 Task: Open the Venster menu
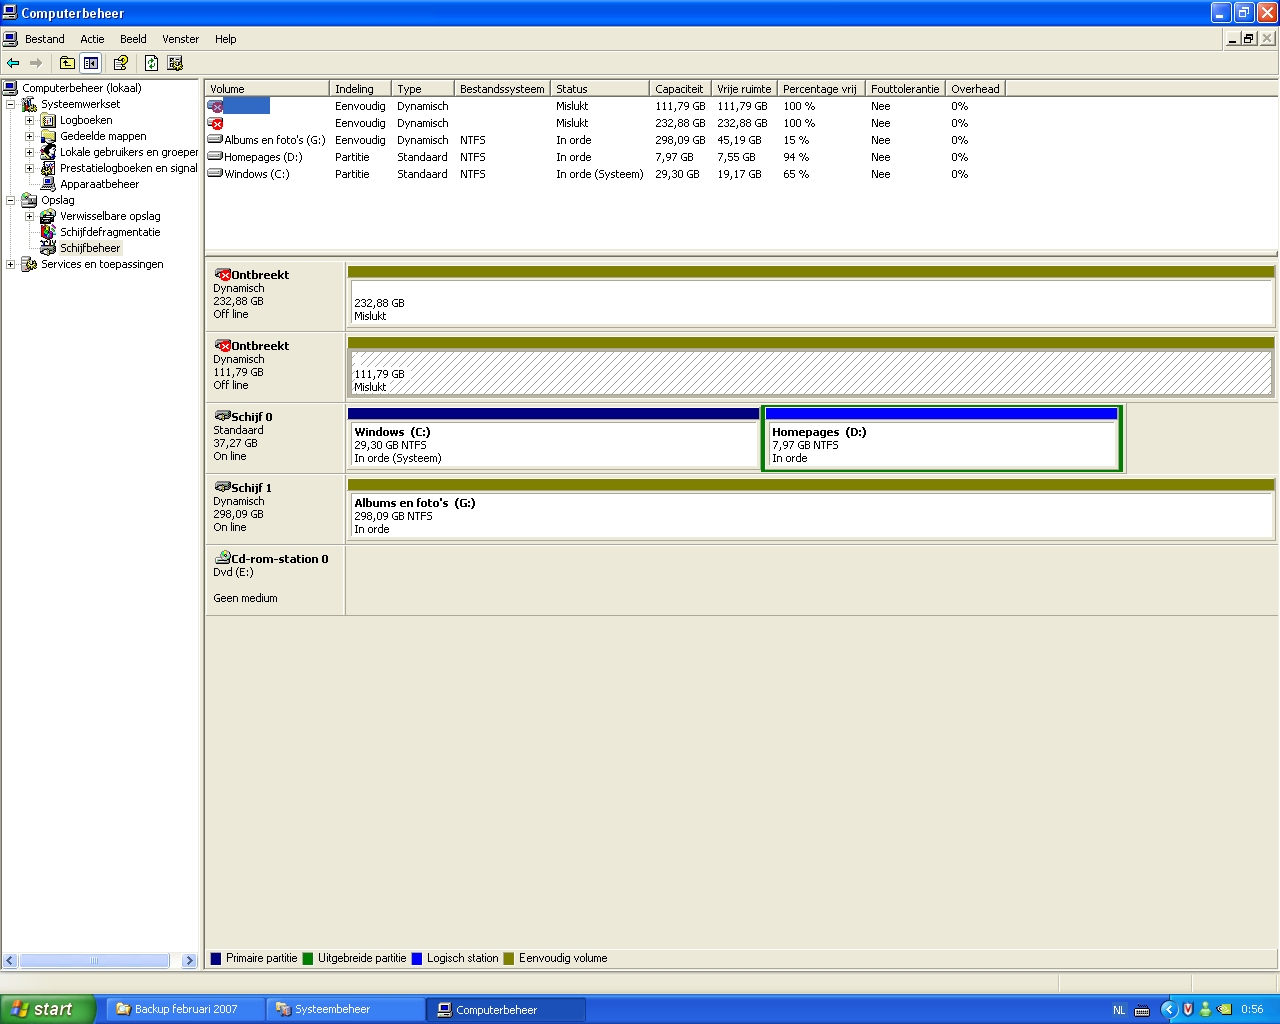click(x=180, y=39)
